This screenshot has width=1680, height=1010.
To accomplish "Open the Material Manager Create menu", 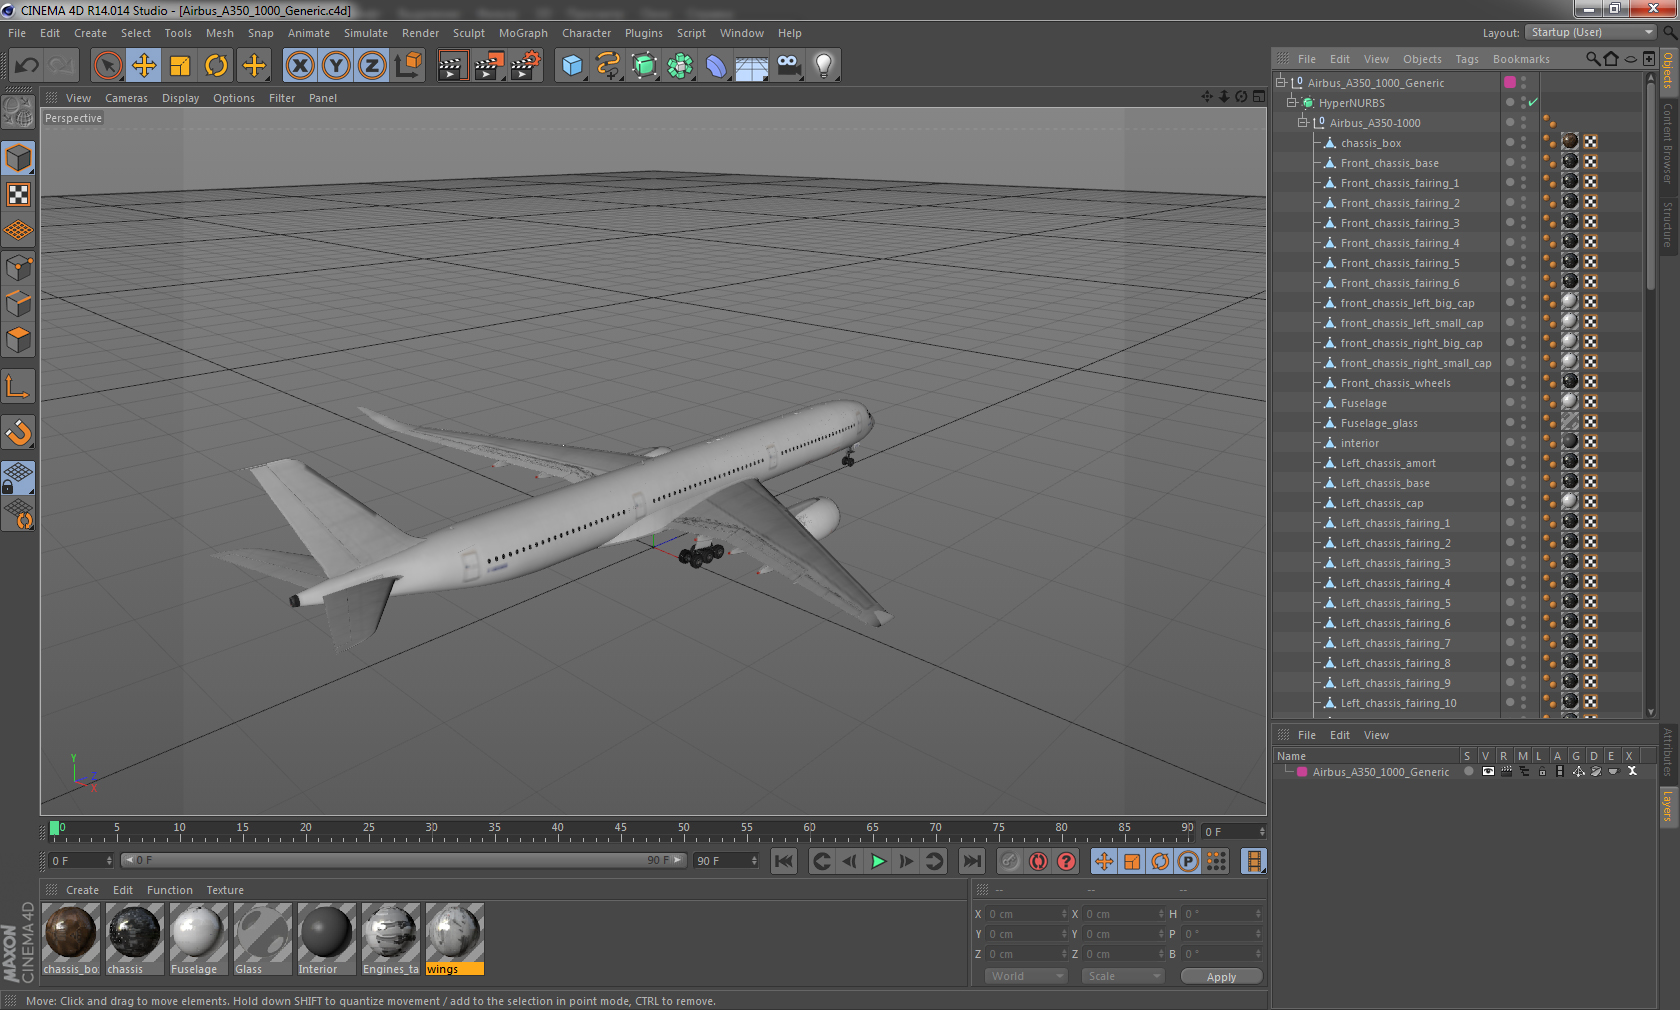I will [82, 890].
